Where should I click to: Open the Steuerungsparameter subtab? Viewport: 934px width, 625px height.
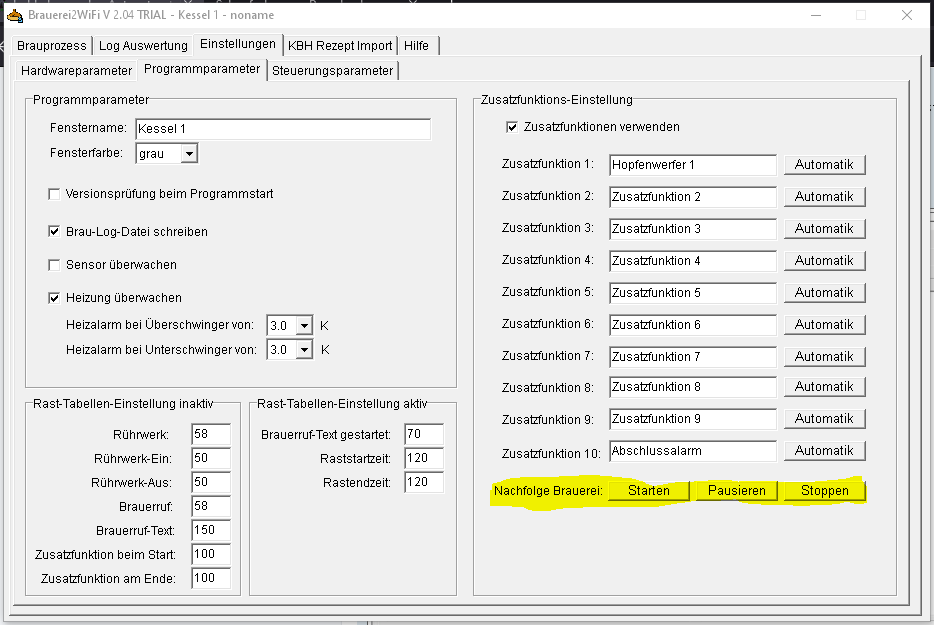(x=332, y=70)
